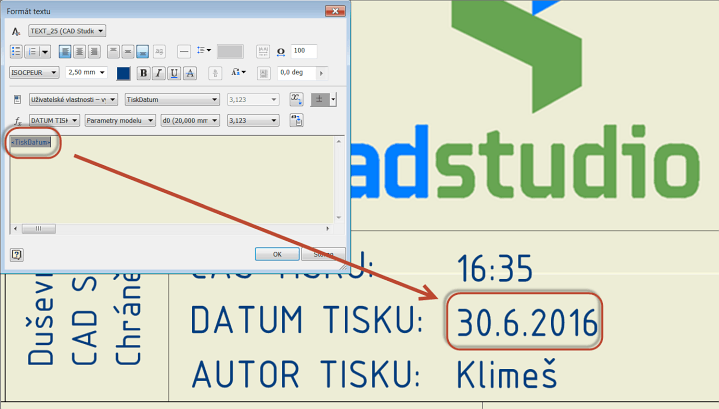This screenshot has width=719, height=409.
Task: Open the line spacing dropdown
Action: (x=204, y=50)
